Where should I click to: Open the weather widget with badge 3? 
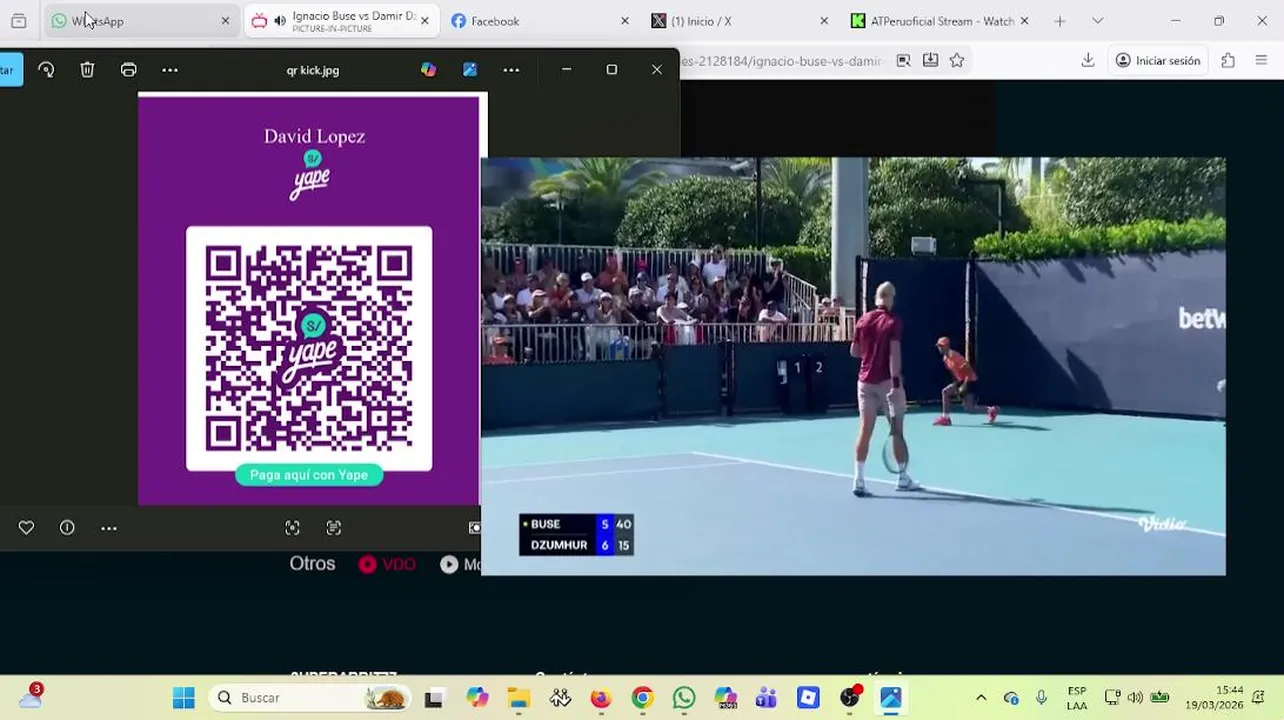(30, 696)
